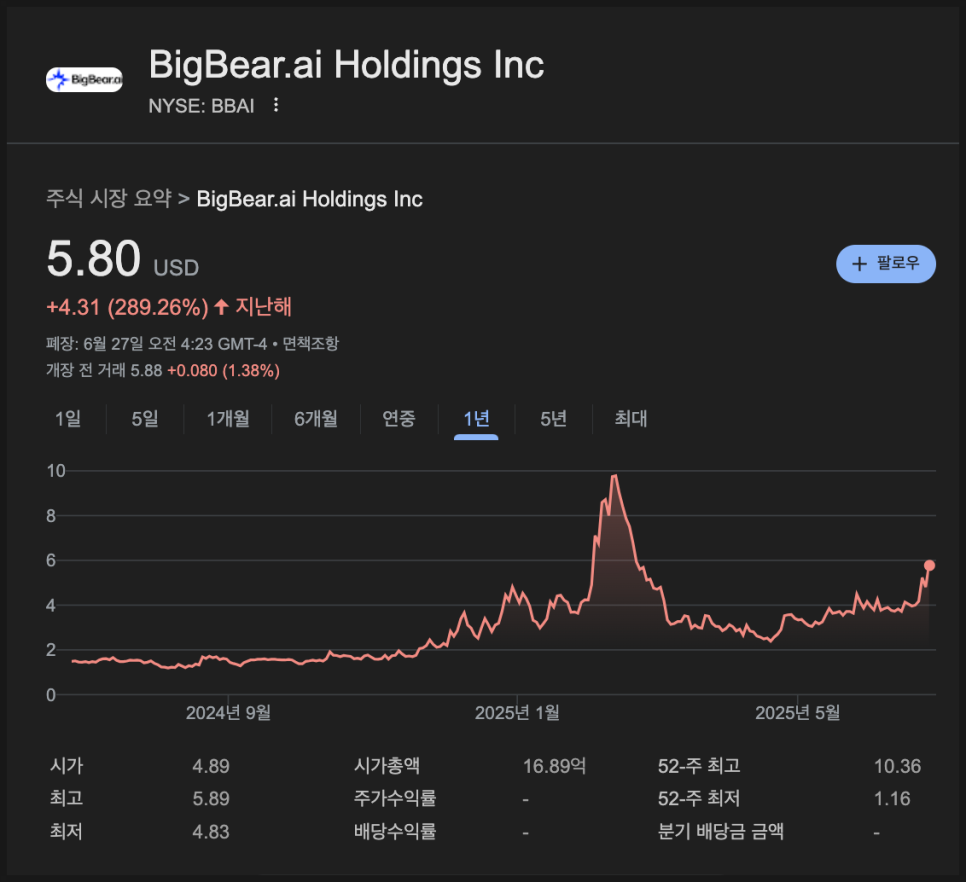Switch to the 6개월 chart range
Screen dimensions: 966x882
316,419
